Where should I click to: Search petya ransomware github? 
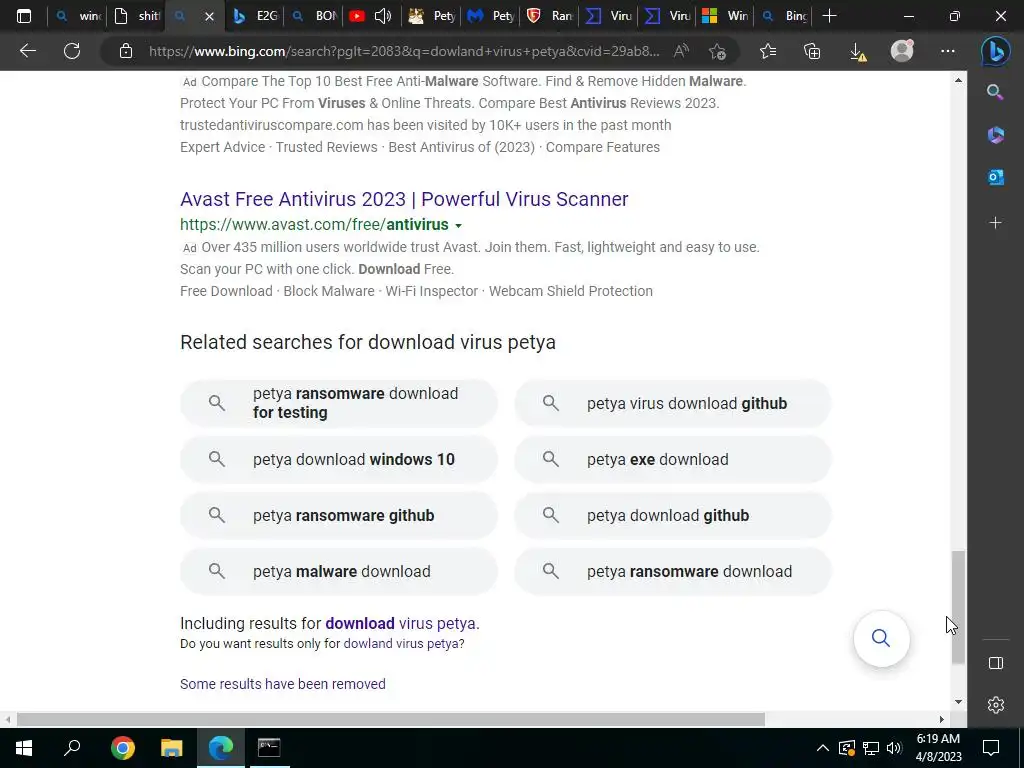[x=339, y=515]
